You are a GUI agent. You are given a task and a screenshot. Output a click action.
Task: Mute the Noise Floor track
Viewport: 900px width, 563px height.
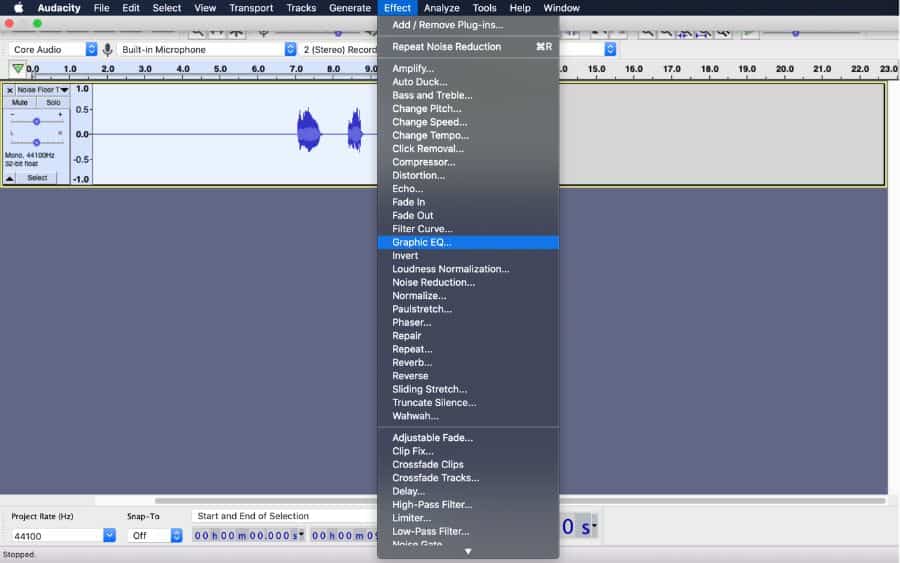click(20, 103)
